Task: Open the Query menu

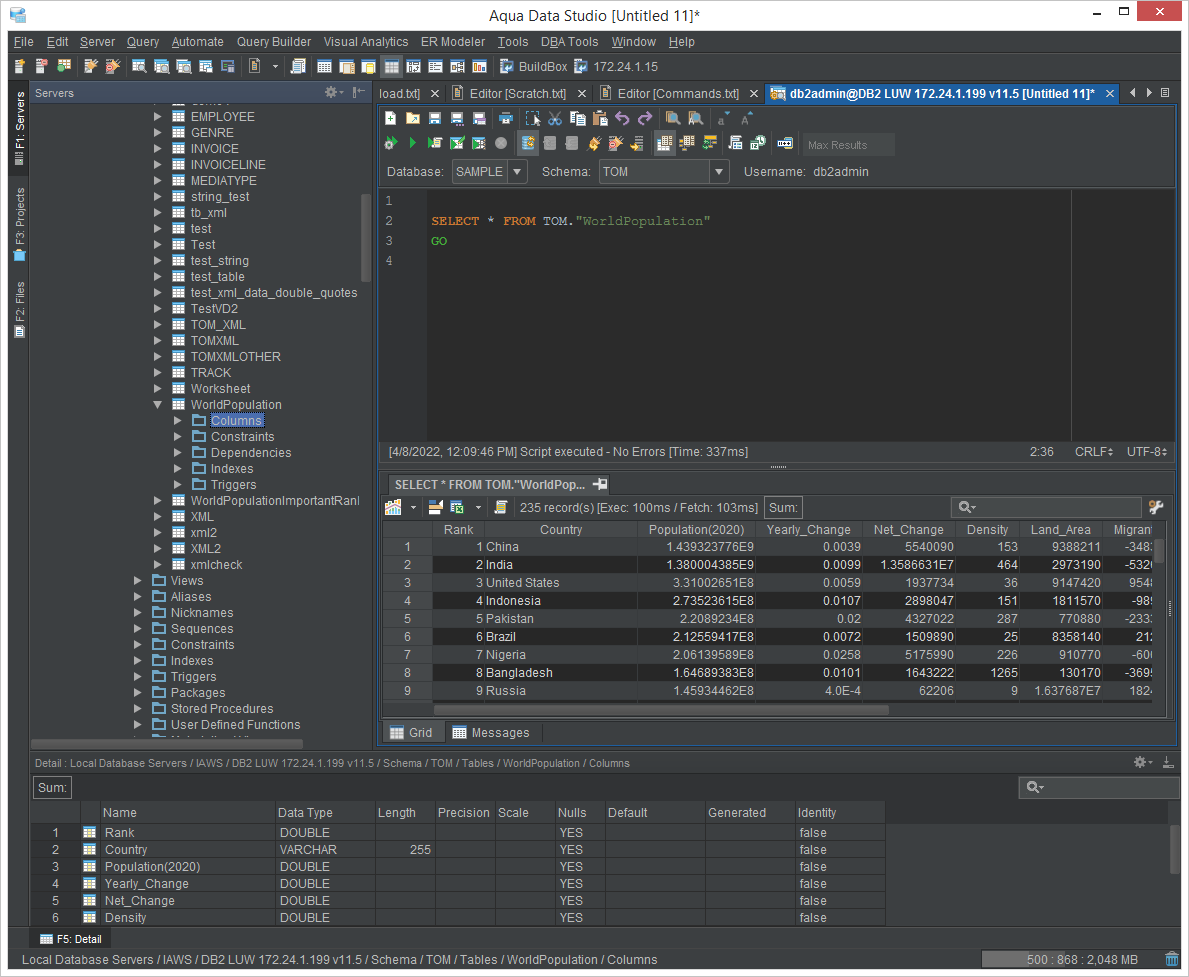Action: (143, 42)
